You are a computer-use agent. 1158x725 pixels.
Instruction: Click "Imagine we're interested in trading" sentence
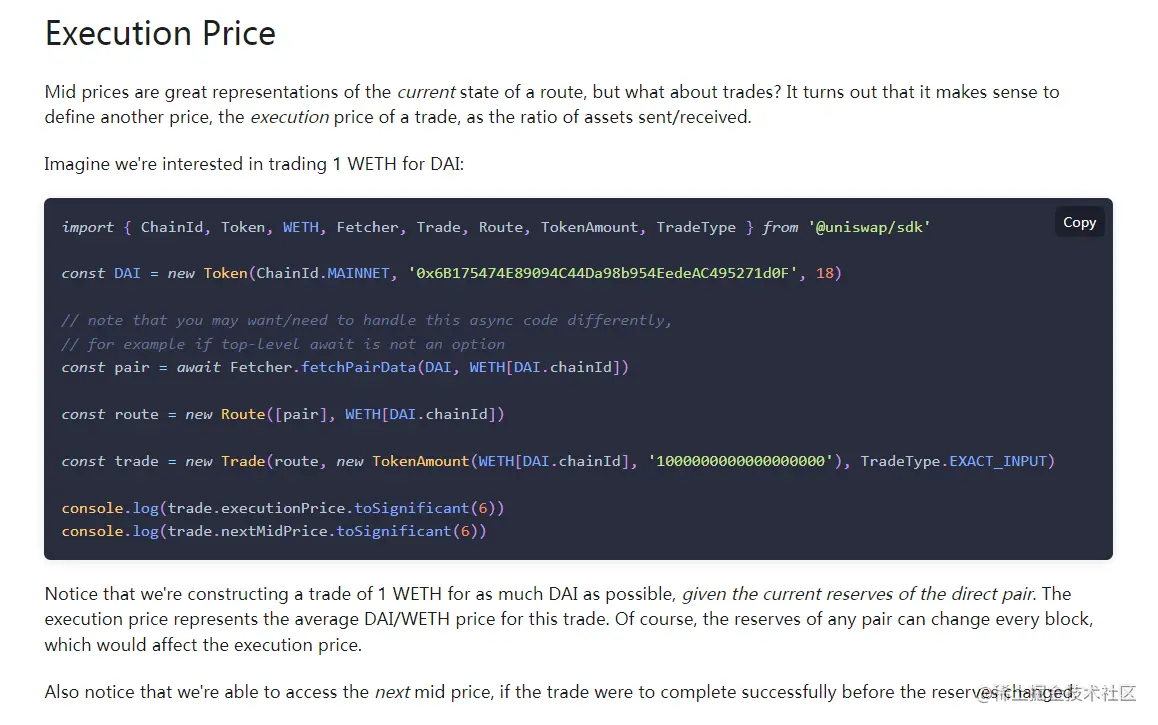[254, 164]
